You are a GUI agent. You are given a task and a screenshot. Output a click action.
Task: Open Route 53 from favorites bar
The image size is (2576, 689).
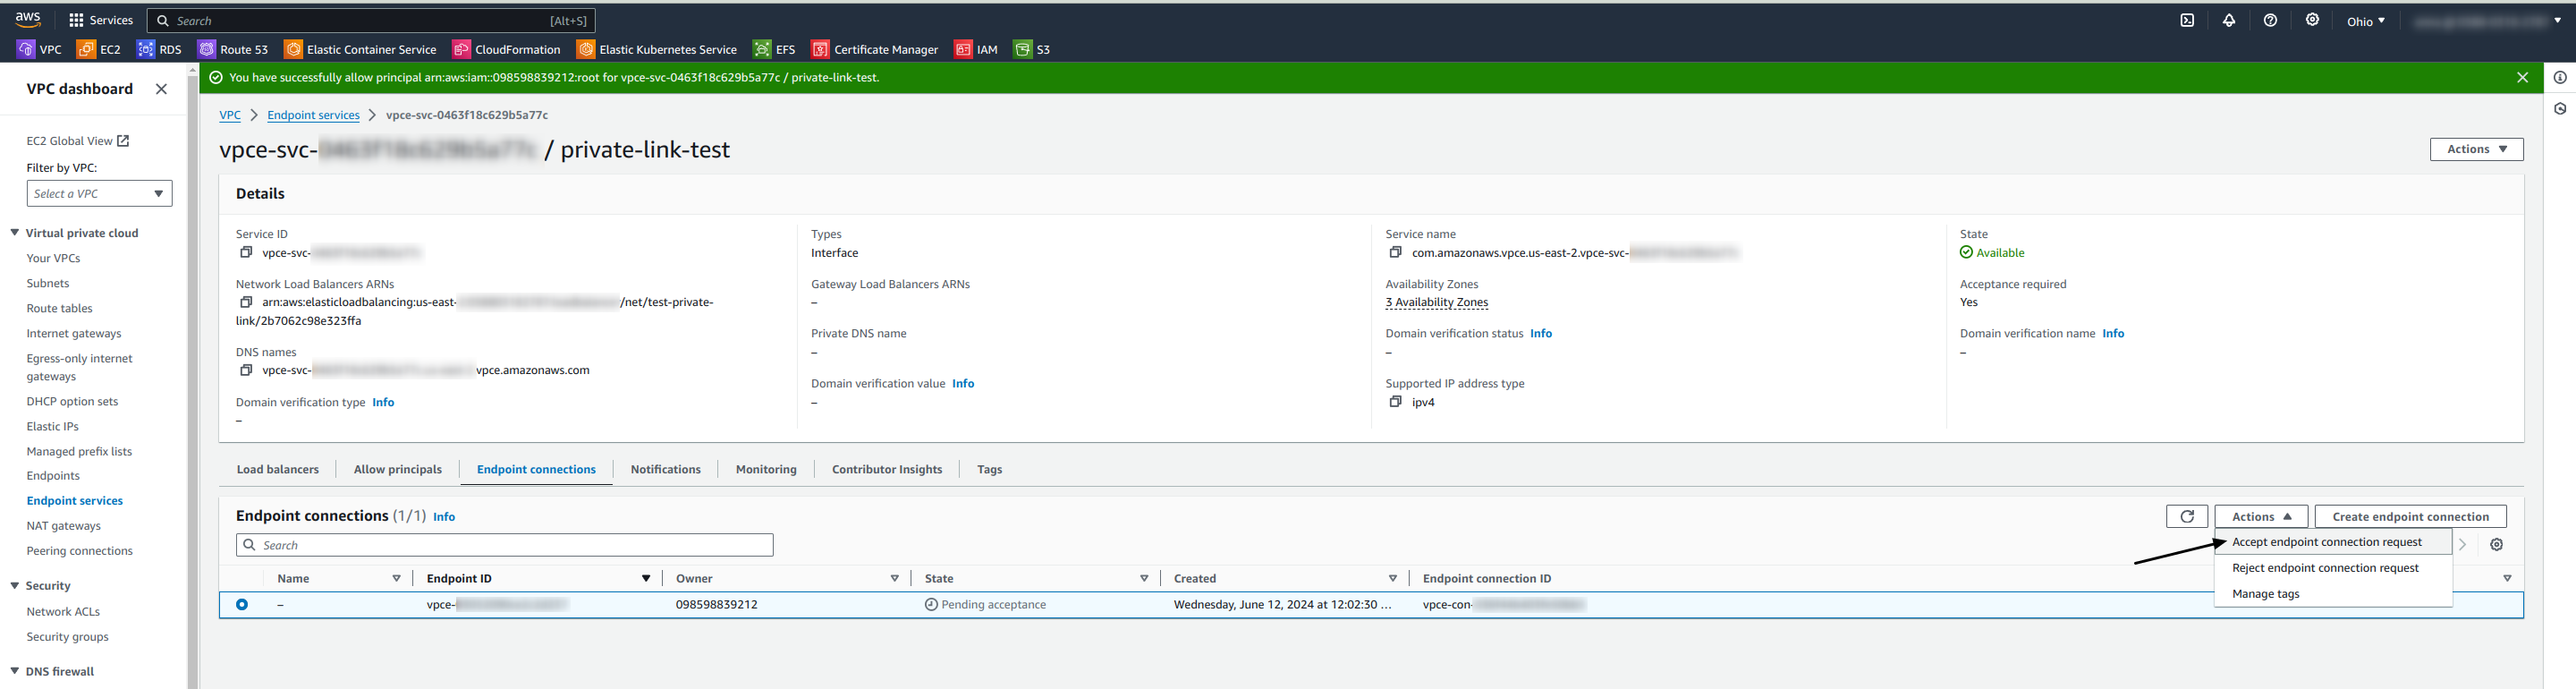click(x=233, y=49)
